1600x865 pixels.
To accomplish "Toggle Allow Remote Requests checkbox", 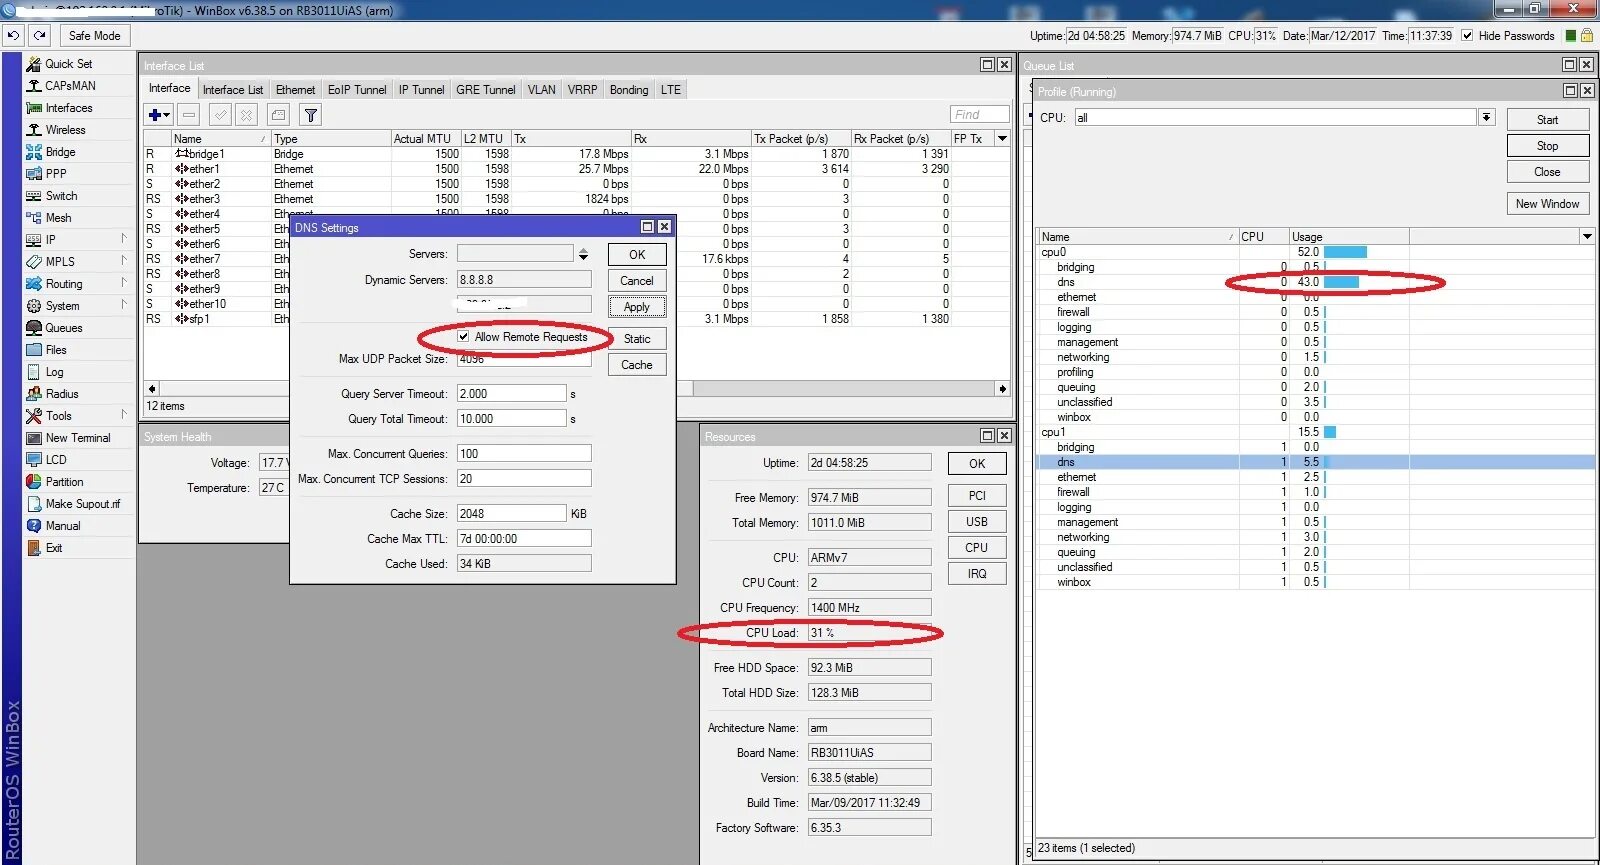I will (x=463, y=336).
